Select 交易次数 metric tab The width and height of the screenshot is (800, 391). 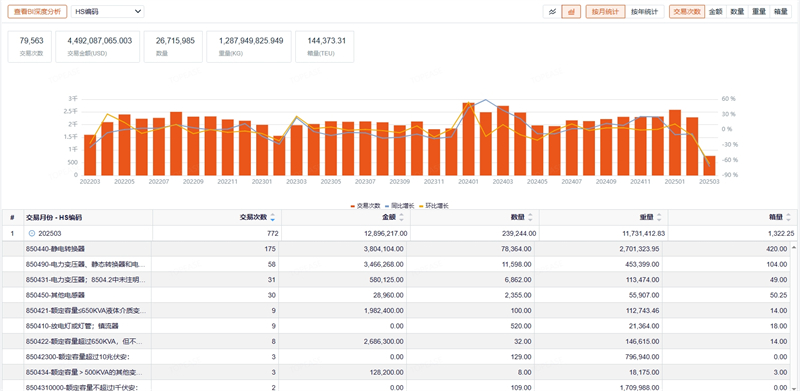(x=687, y=12)
